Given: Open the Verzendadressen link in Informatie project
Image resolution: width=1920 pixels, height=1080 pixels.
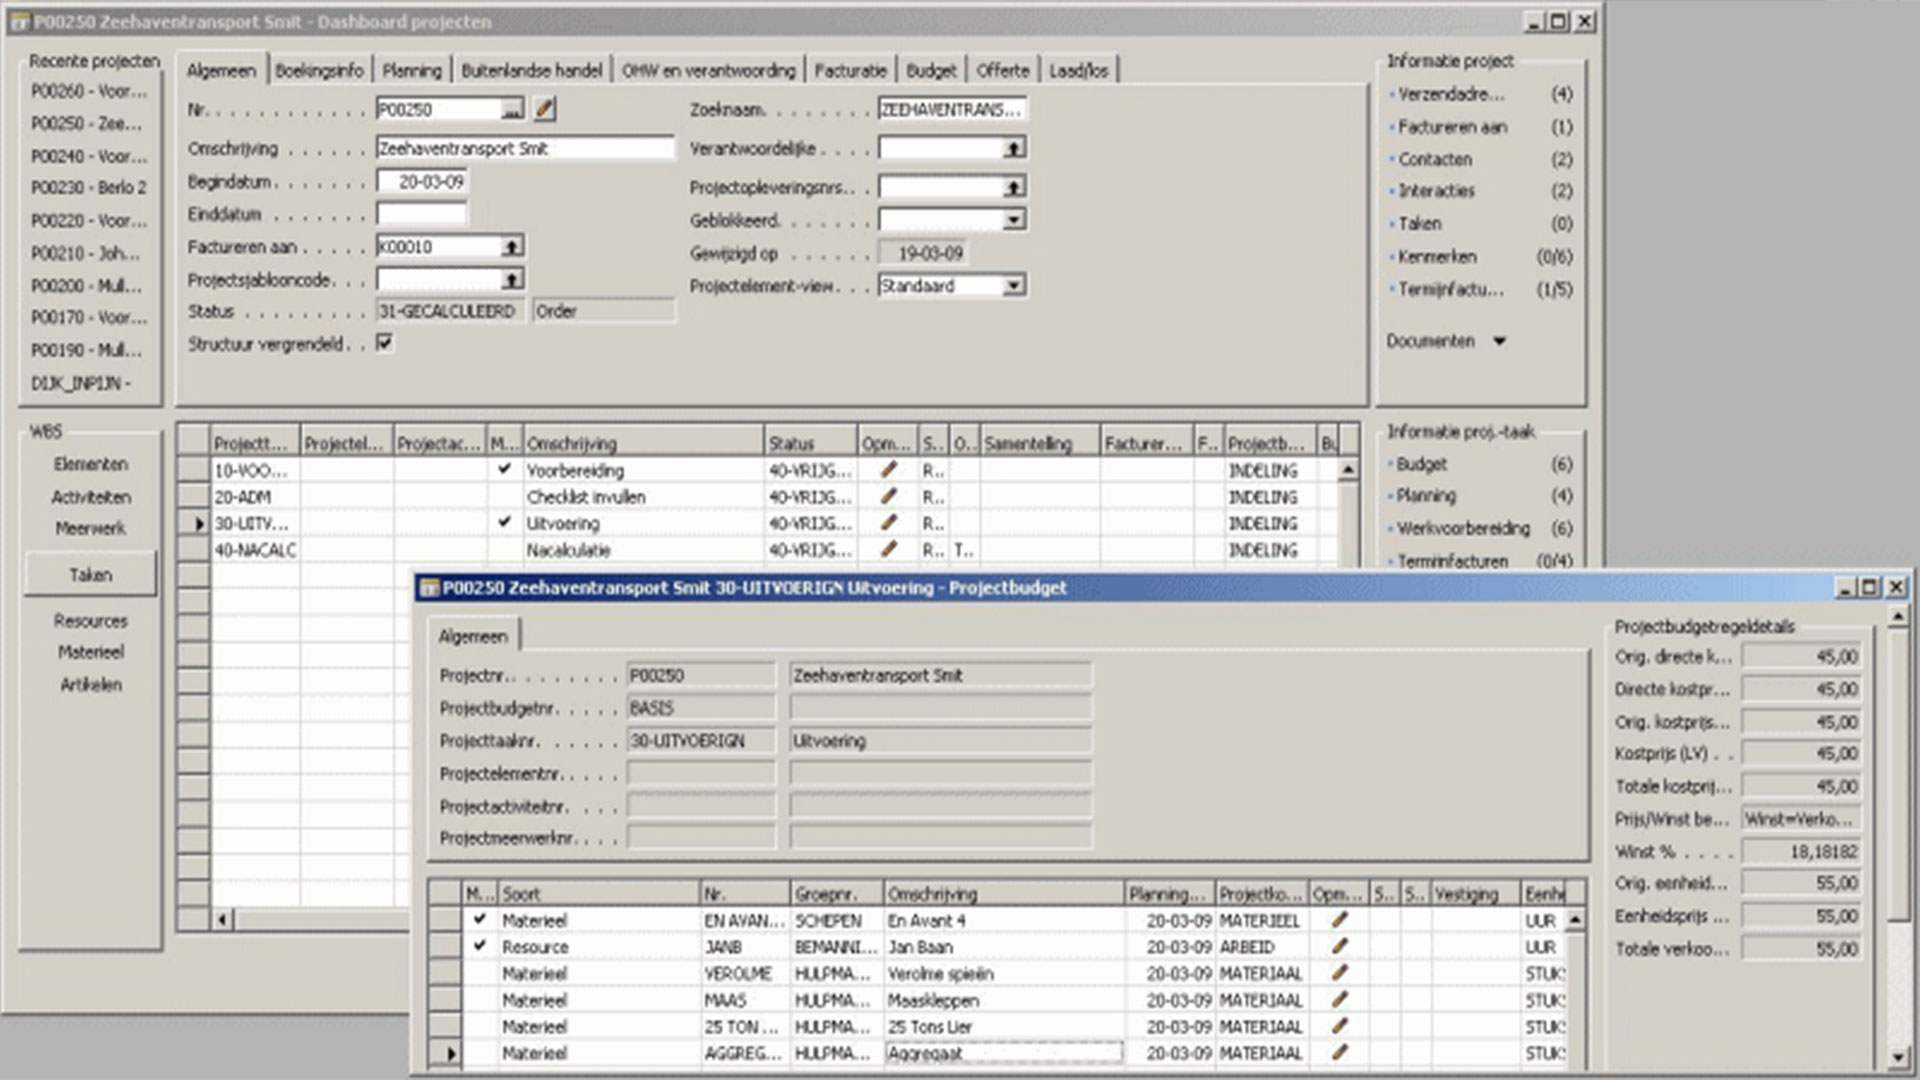Looking at the screenshot, I should 1450,94.
